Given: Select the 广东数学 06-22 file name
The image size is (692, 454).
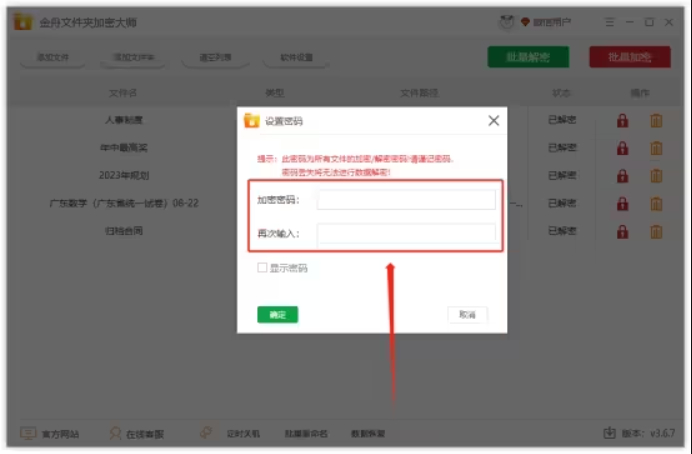Looking at the screenshot, I should (124, 203).
